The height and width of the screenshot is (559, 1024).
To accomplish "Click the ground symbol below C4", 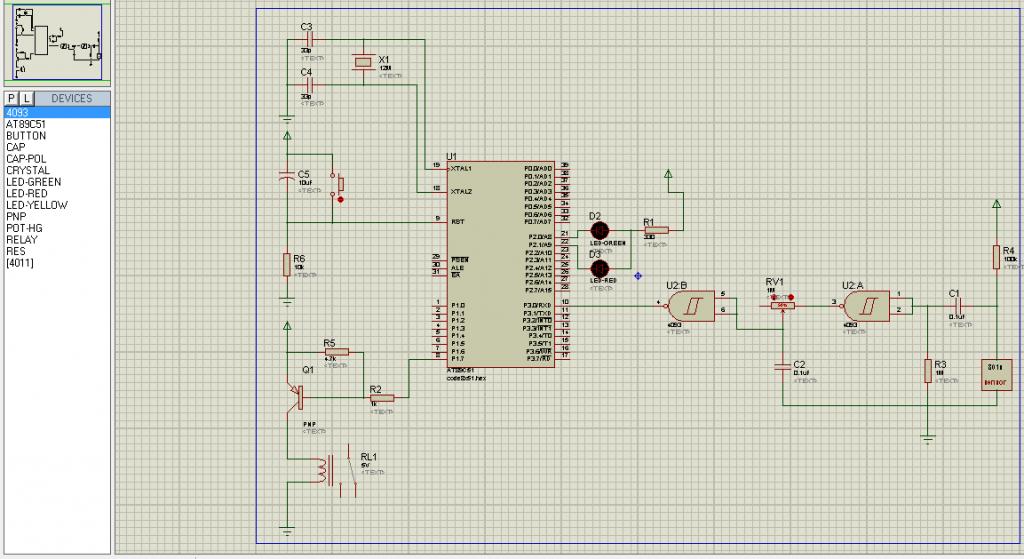I will [287, 119].
